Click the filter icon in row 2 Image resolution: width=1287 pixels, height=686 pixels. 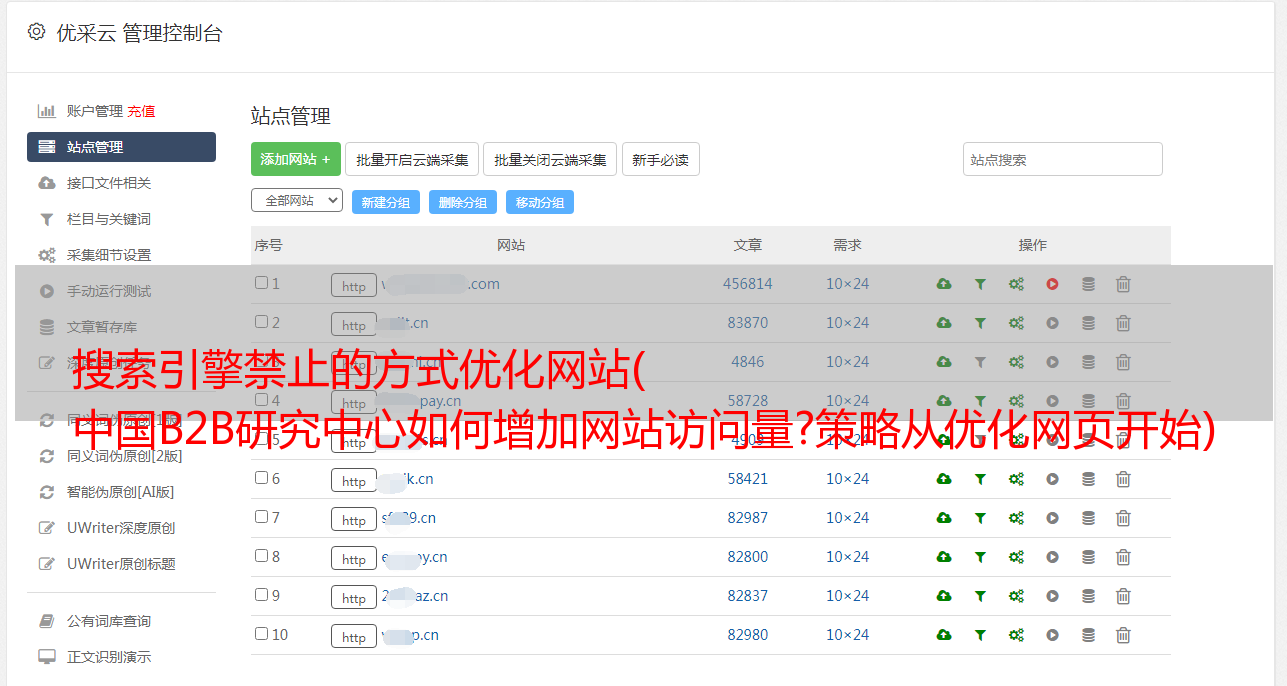pos(980,323)
